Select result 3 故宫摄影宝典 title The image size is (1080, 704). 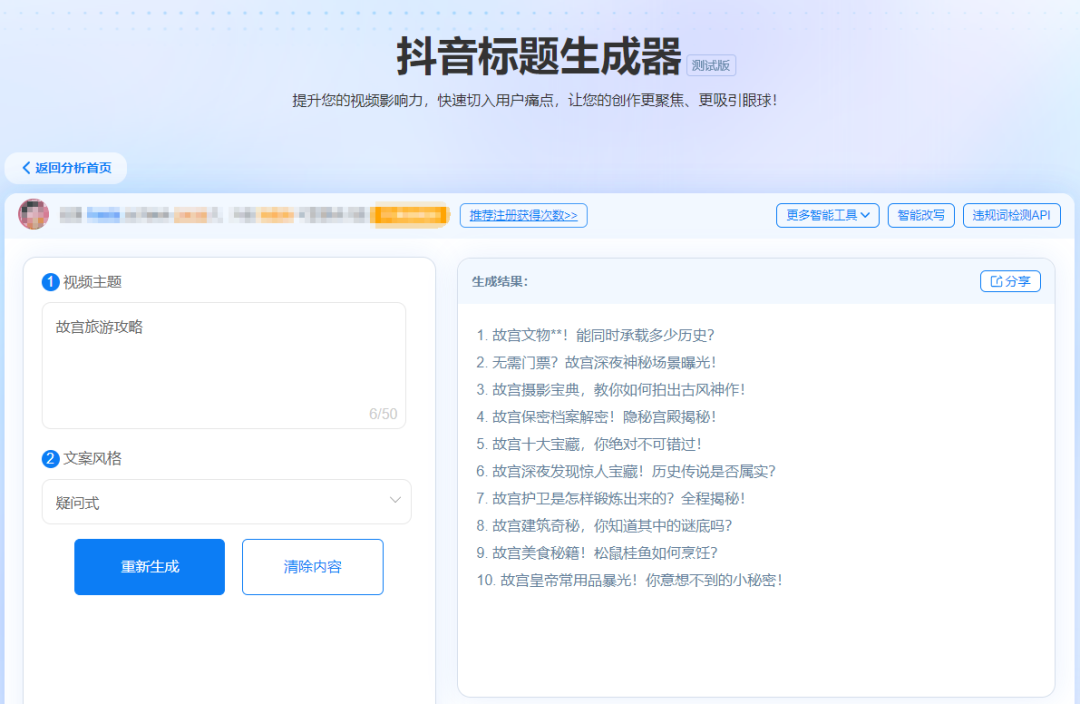pos(610,390)
